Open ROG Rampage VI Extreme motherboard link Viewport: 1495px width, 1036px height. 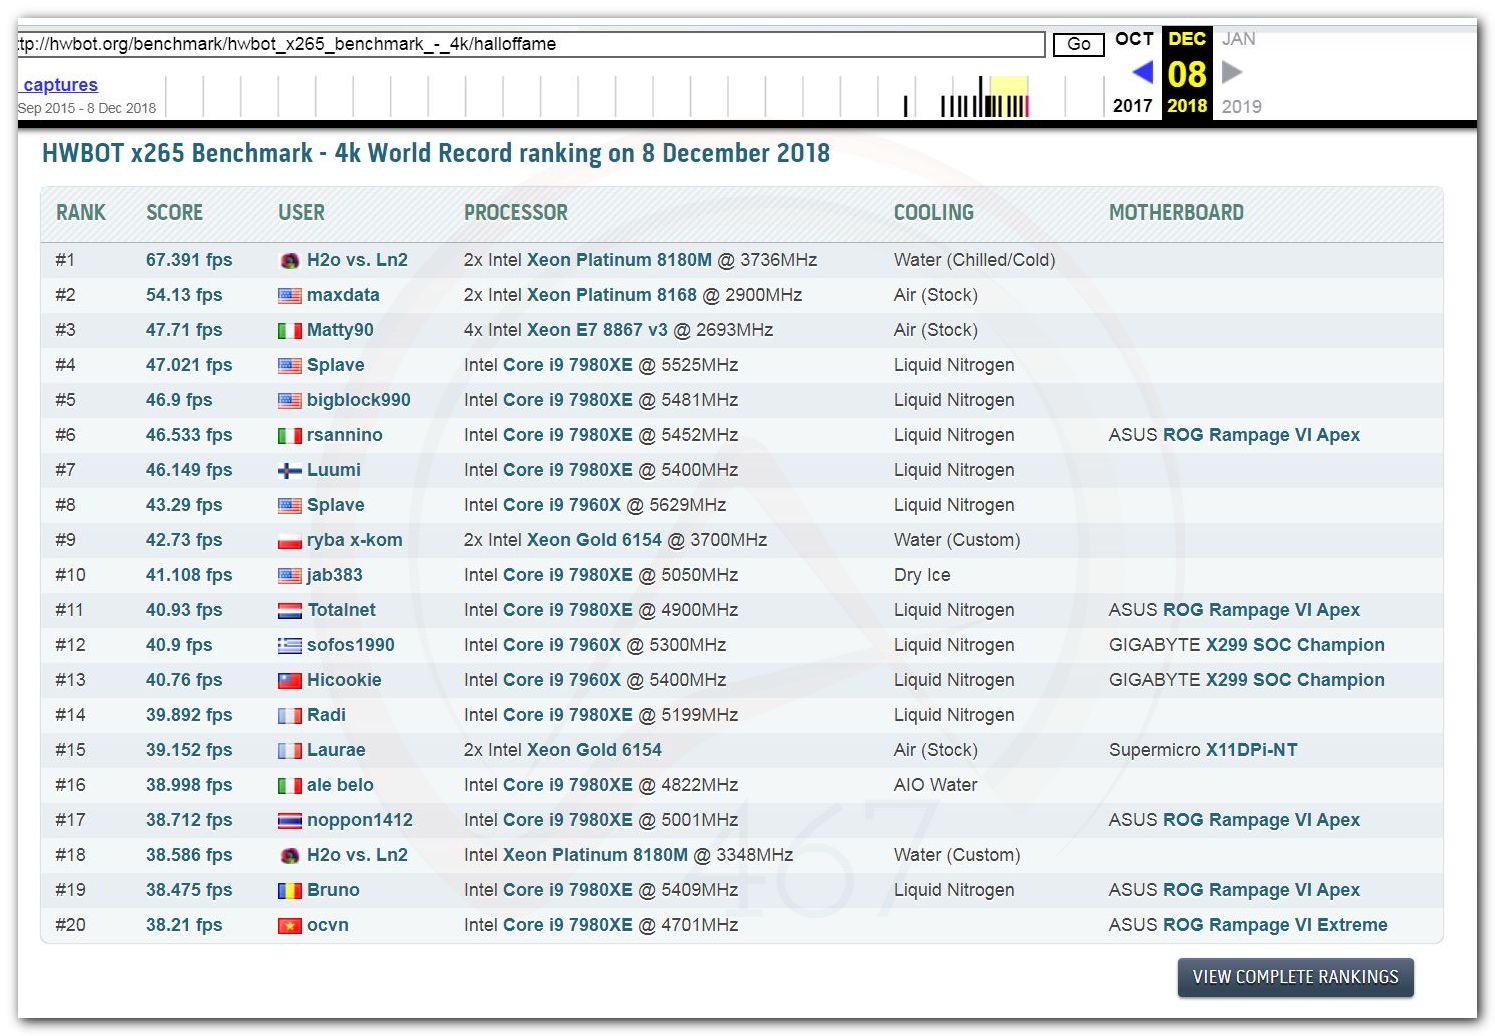pyautogui.click(x=1275, y=925)
